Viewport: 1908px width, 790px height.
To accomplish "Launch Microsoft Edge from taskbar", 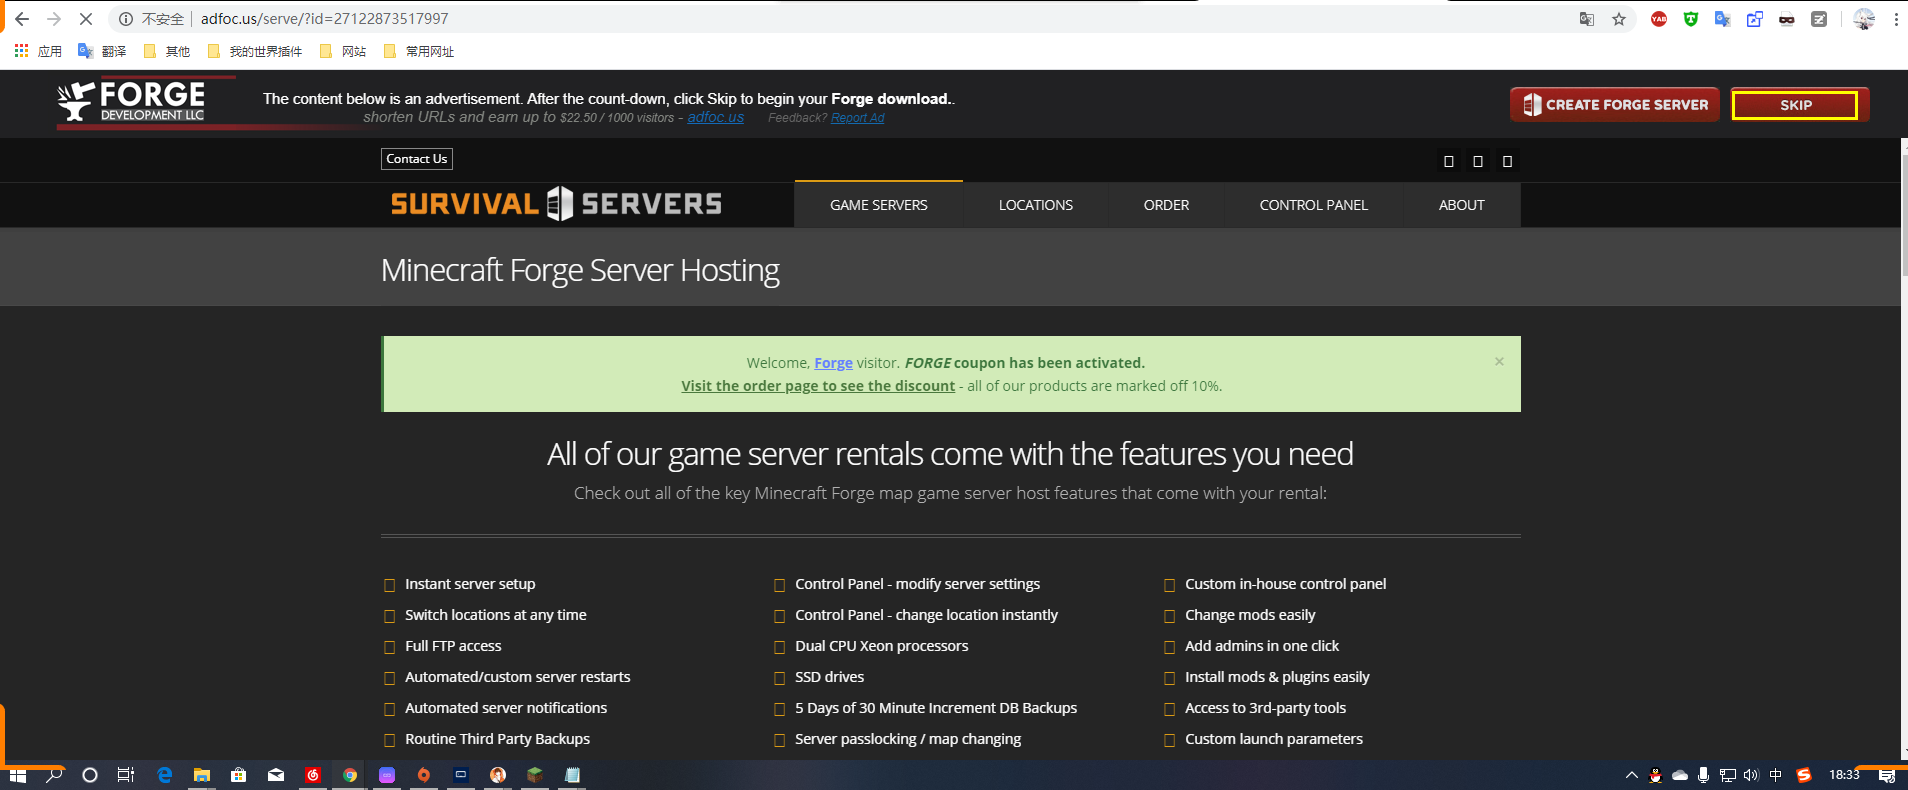I will pyautogui.click(x=165, y=775).
